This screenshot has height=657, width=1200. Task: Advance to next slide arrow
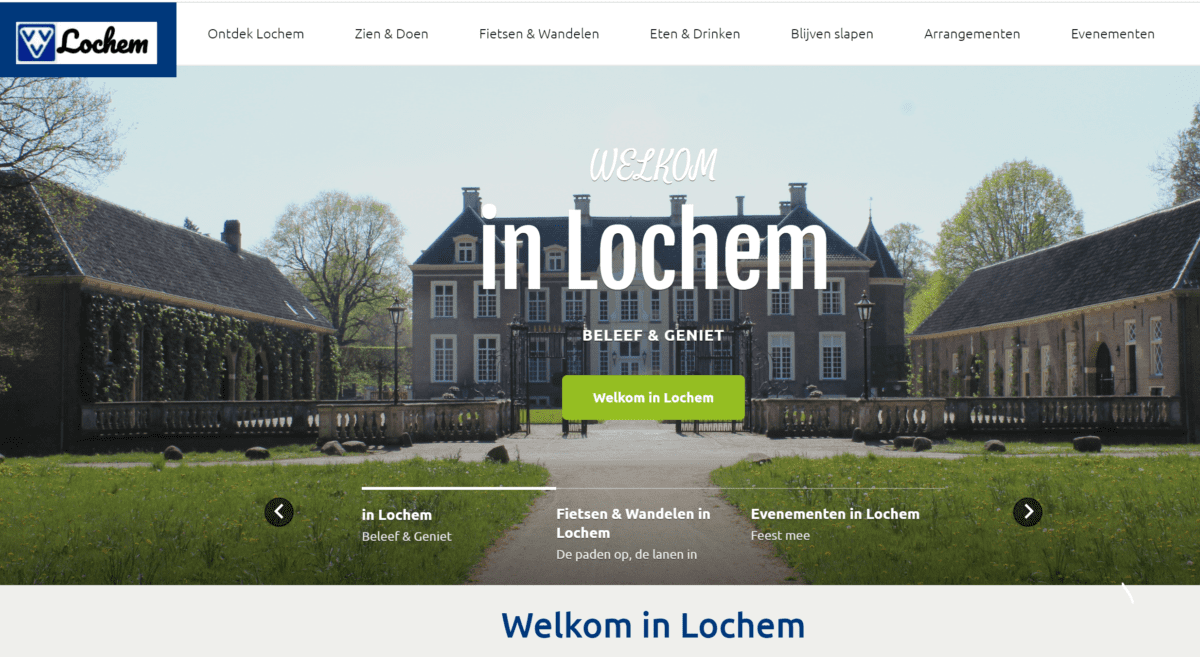click(1027, 512)
